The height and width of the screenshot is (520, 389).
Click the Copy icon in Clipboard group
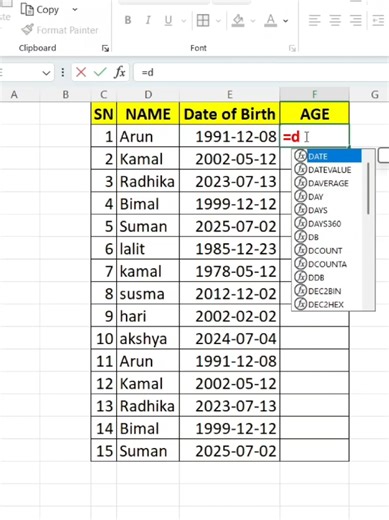tap(27, 10)
